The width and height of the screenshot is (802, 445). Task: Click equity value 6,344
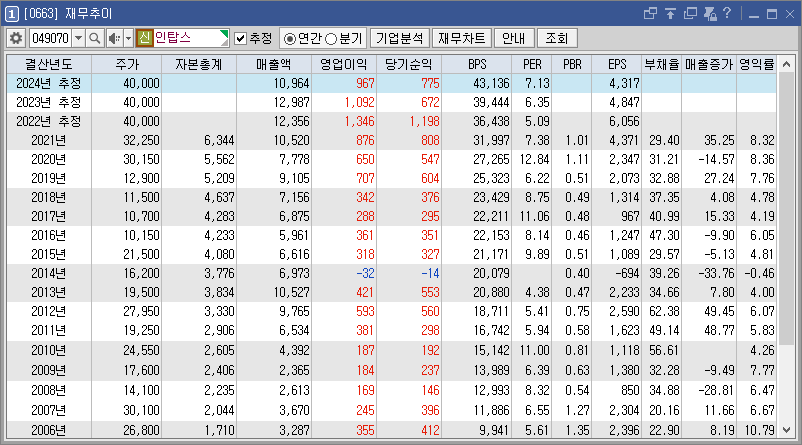pos(219,140)
